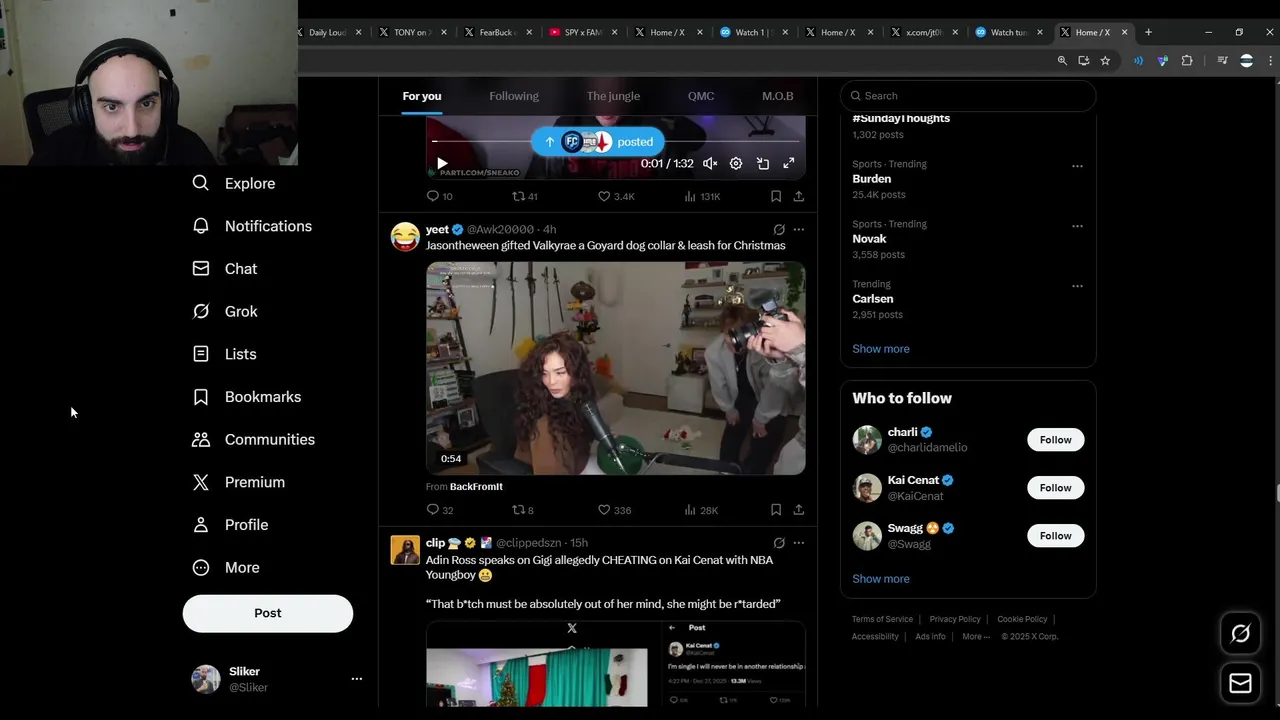Viewport: 1280px width, 720px height.
Task: Bookmark this page with star icon
Action: (1105, 61)
